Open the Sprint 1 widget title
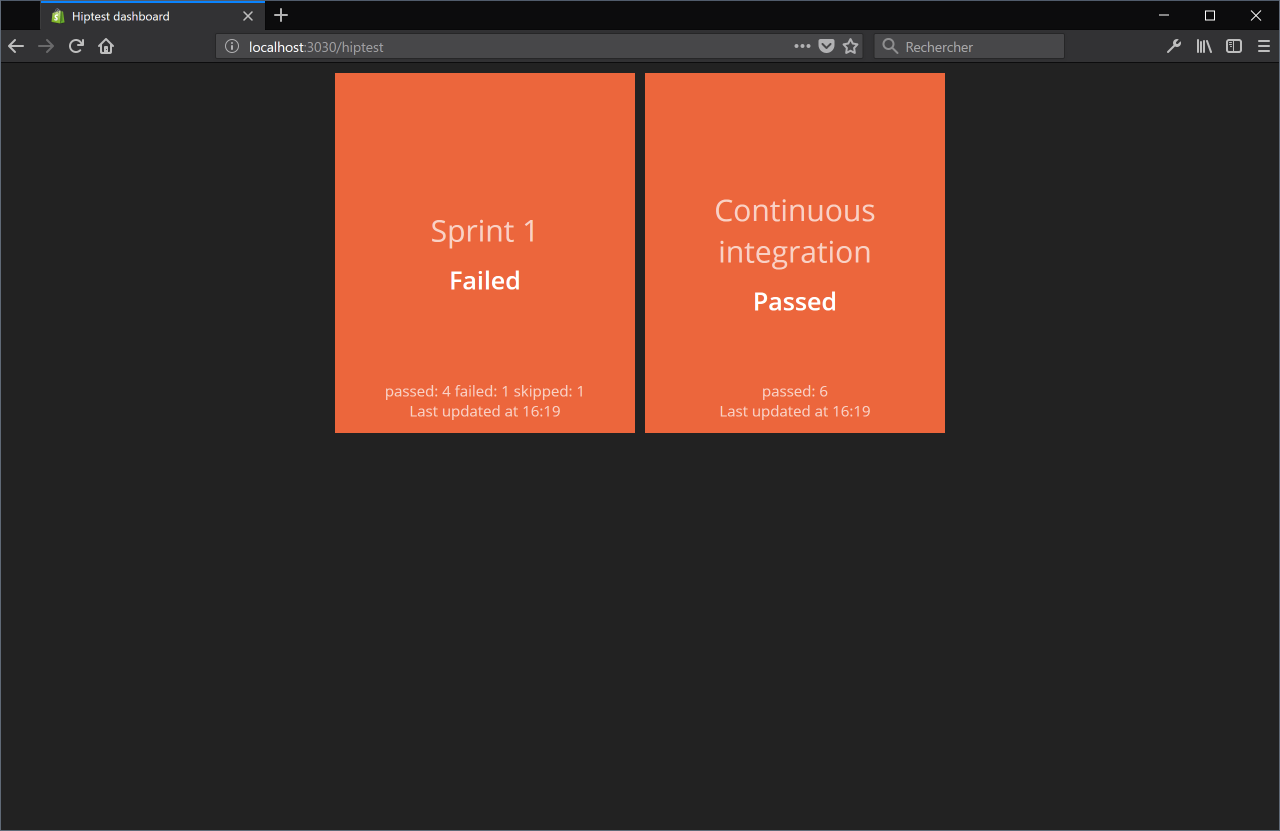The image size is (1280, 831). click(484, 231)
